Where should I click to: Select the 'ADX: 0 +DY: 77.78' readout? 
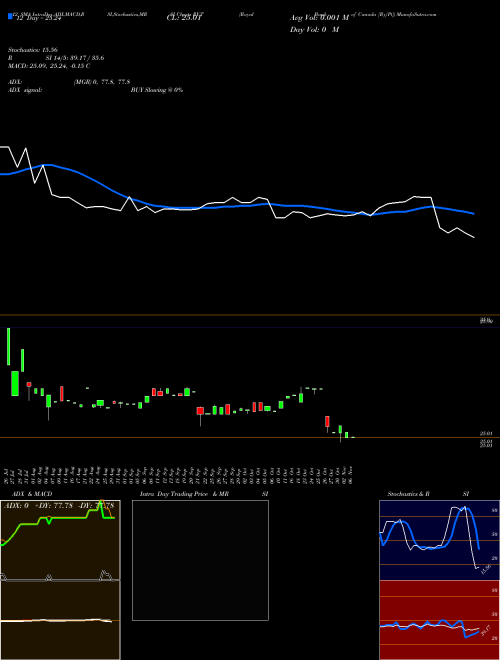click(x=39, y=506)
